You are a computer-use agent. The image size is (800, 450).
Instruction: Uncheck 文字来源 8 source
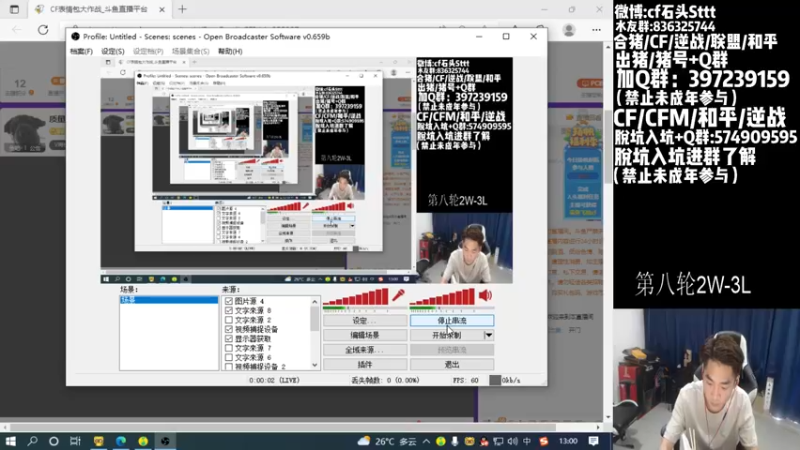point(229,310)
